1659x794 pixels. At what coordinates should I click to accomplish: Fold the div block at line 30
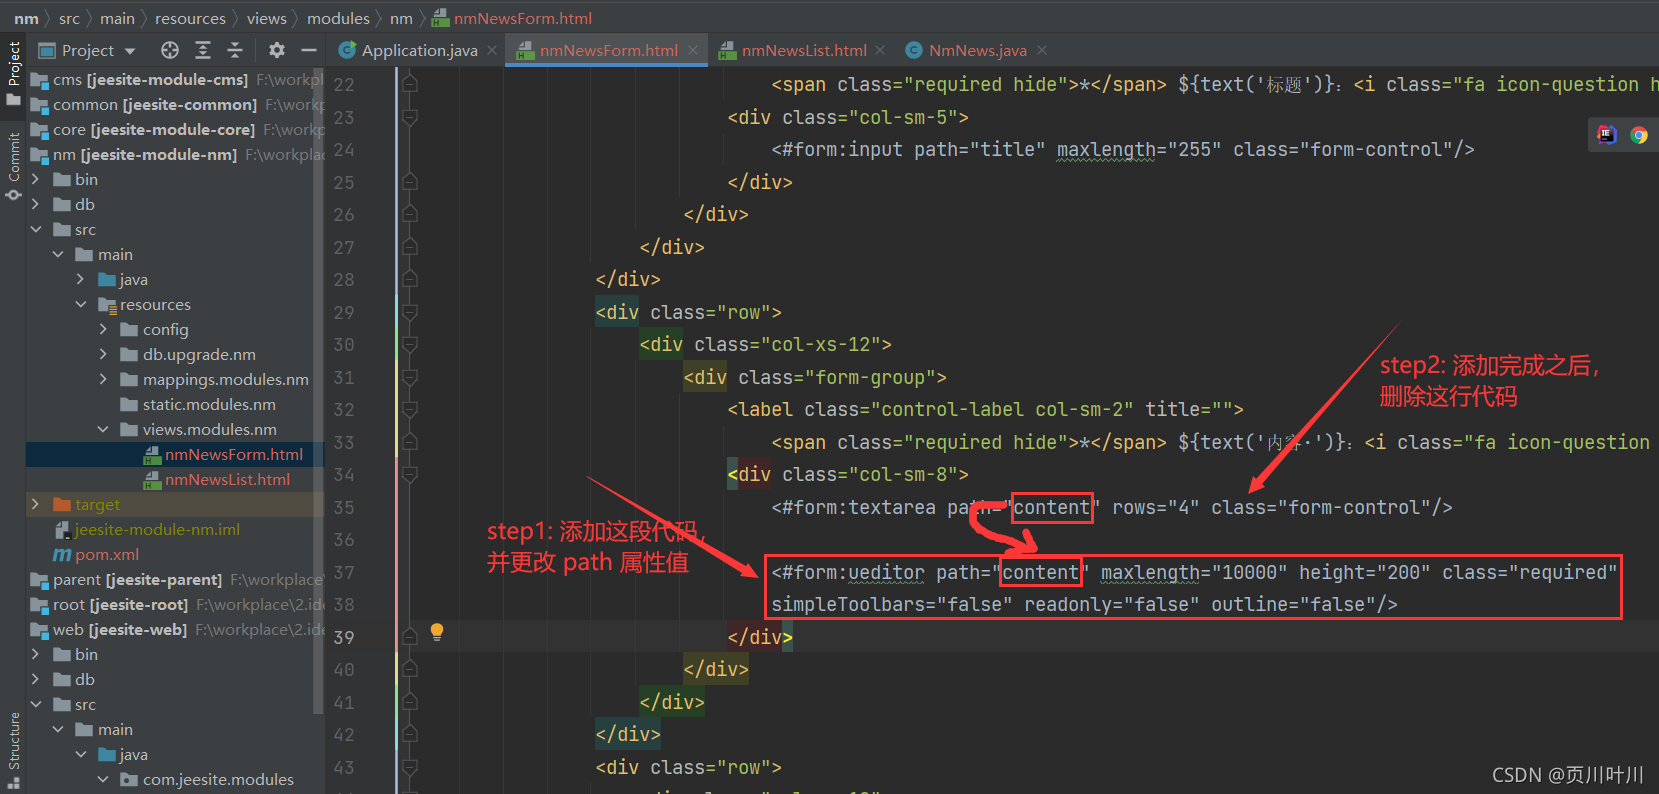coord(410,344)
